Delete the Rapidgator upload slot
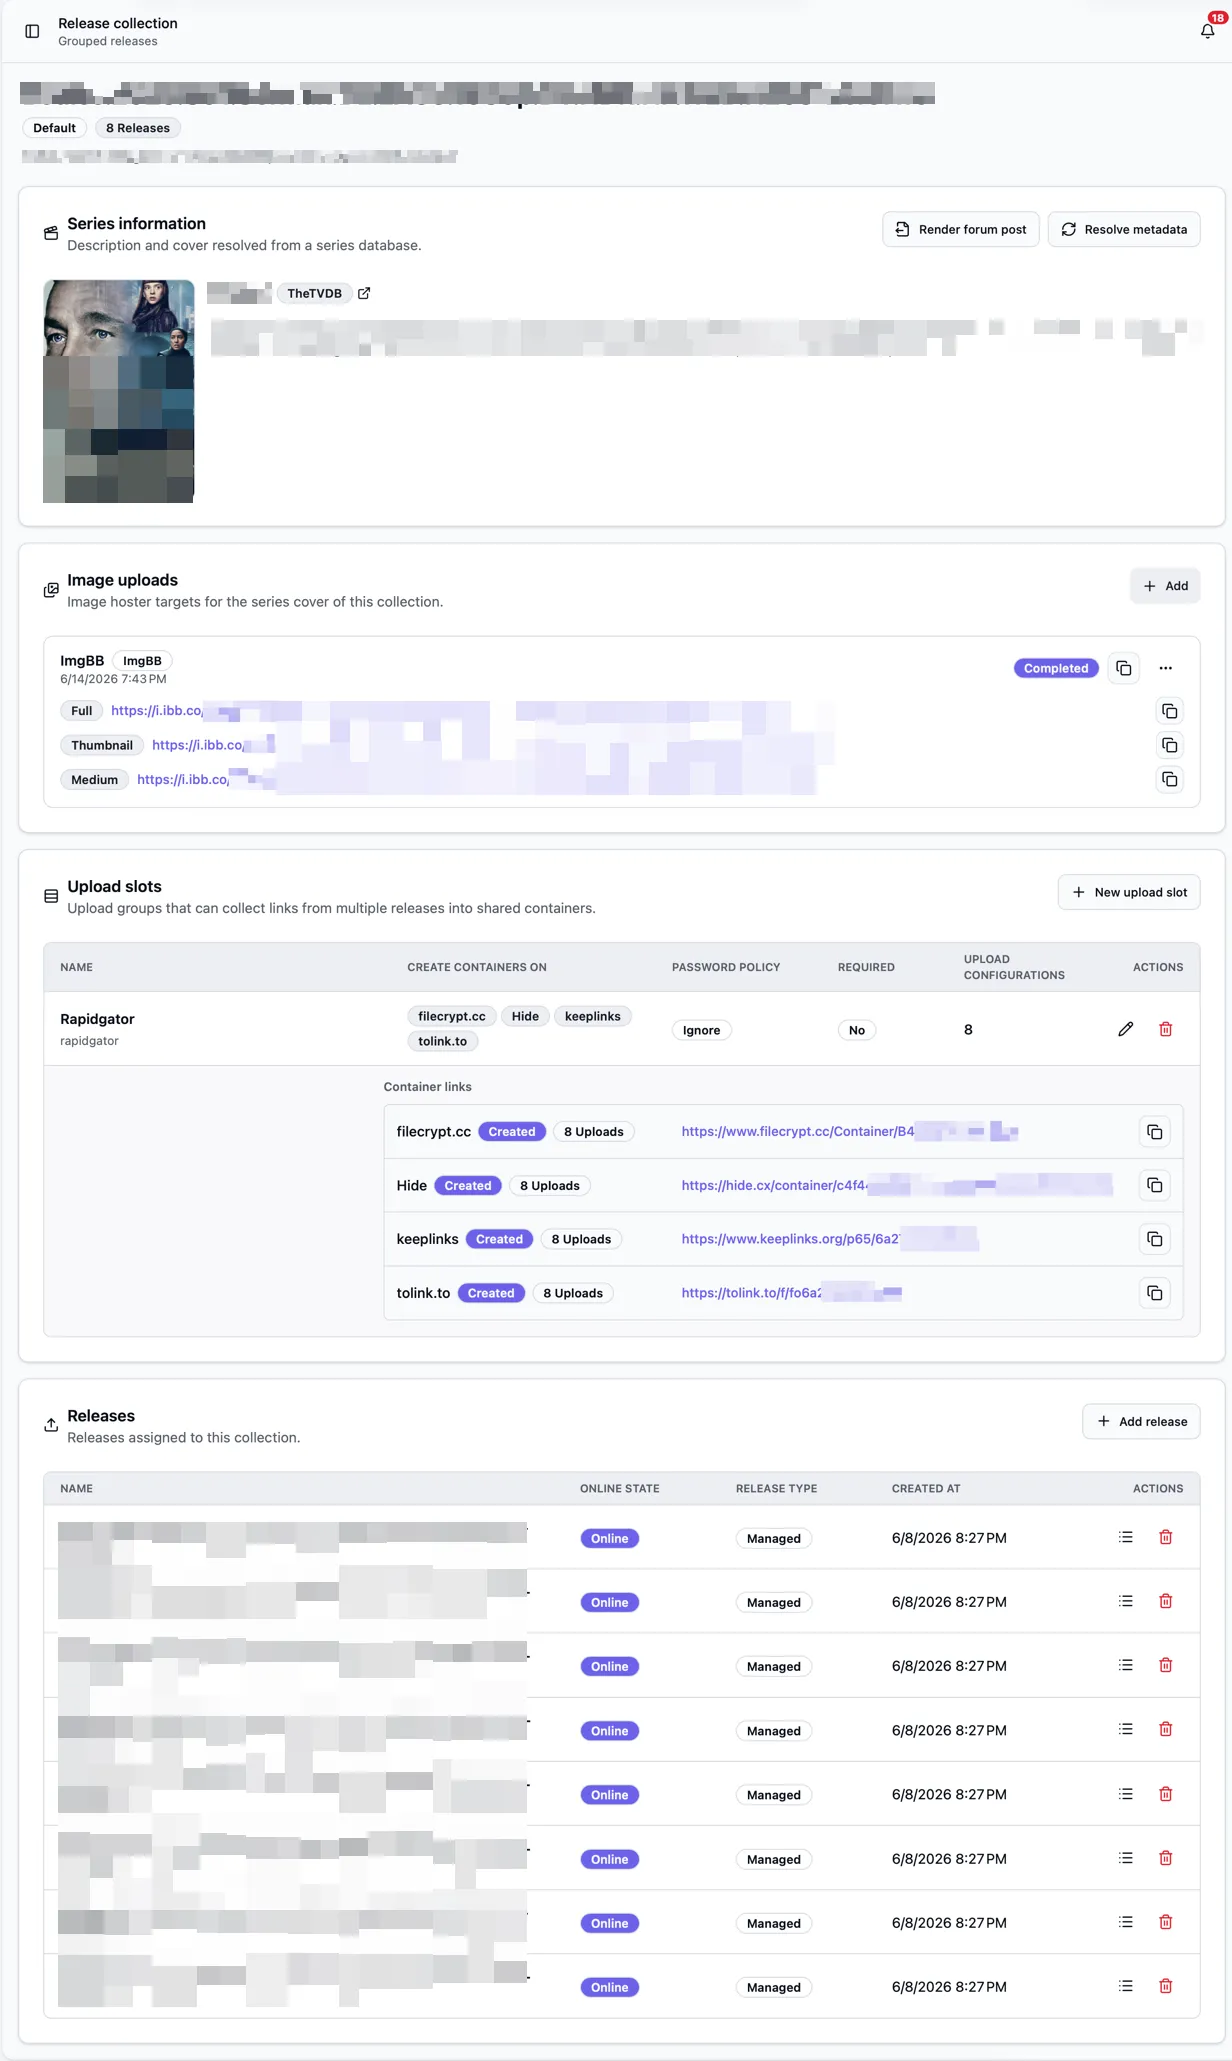The width and height of the screenshot is (1232, 2061). tap(1166, 1029)
